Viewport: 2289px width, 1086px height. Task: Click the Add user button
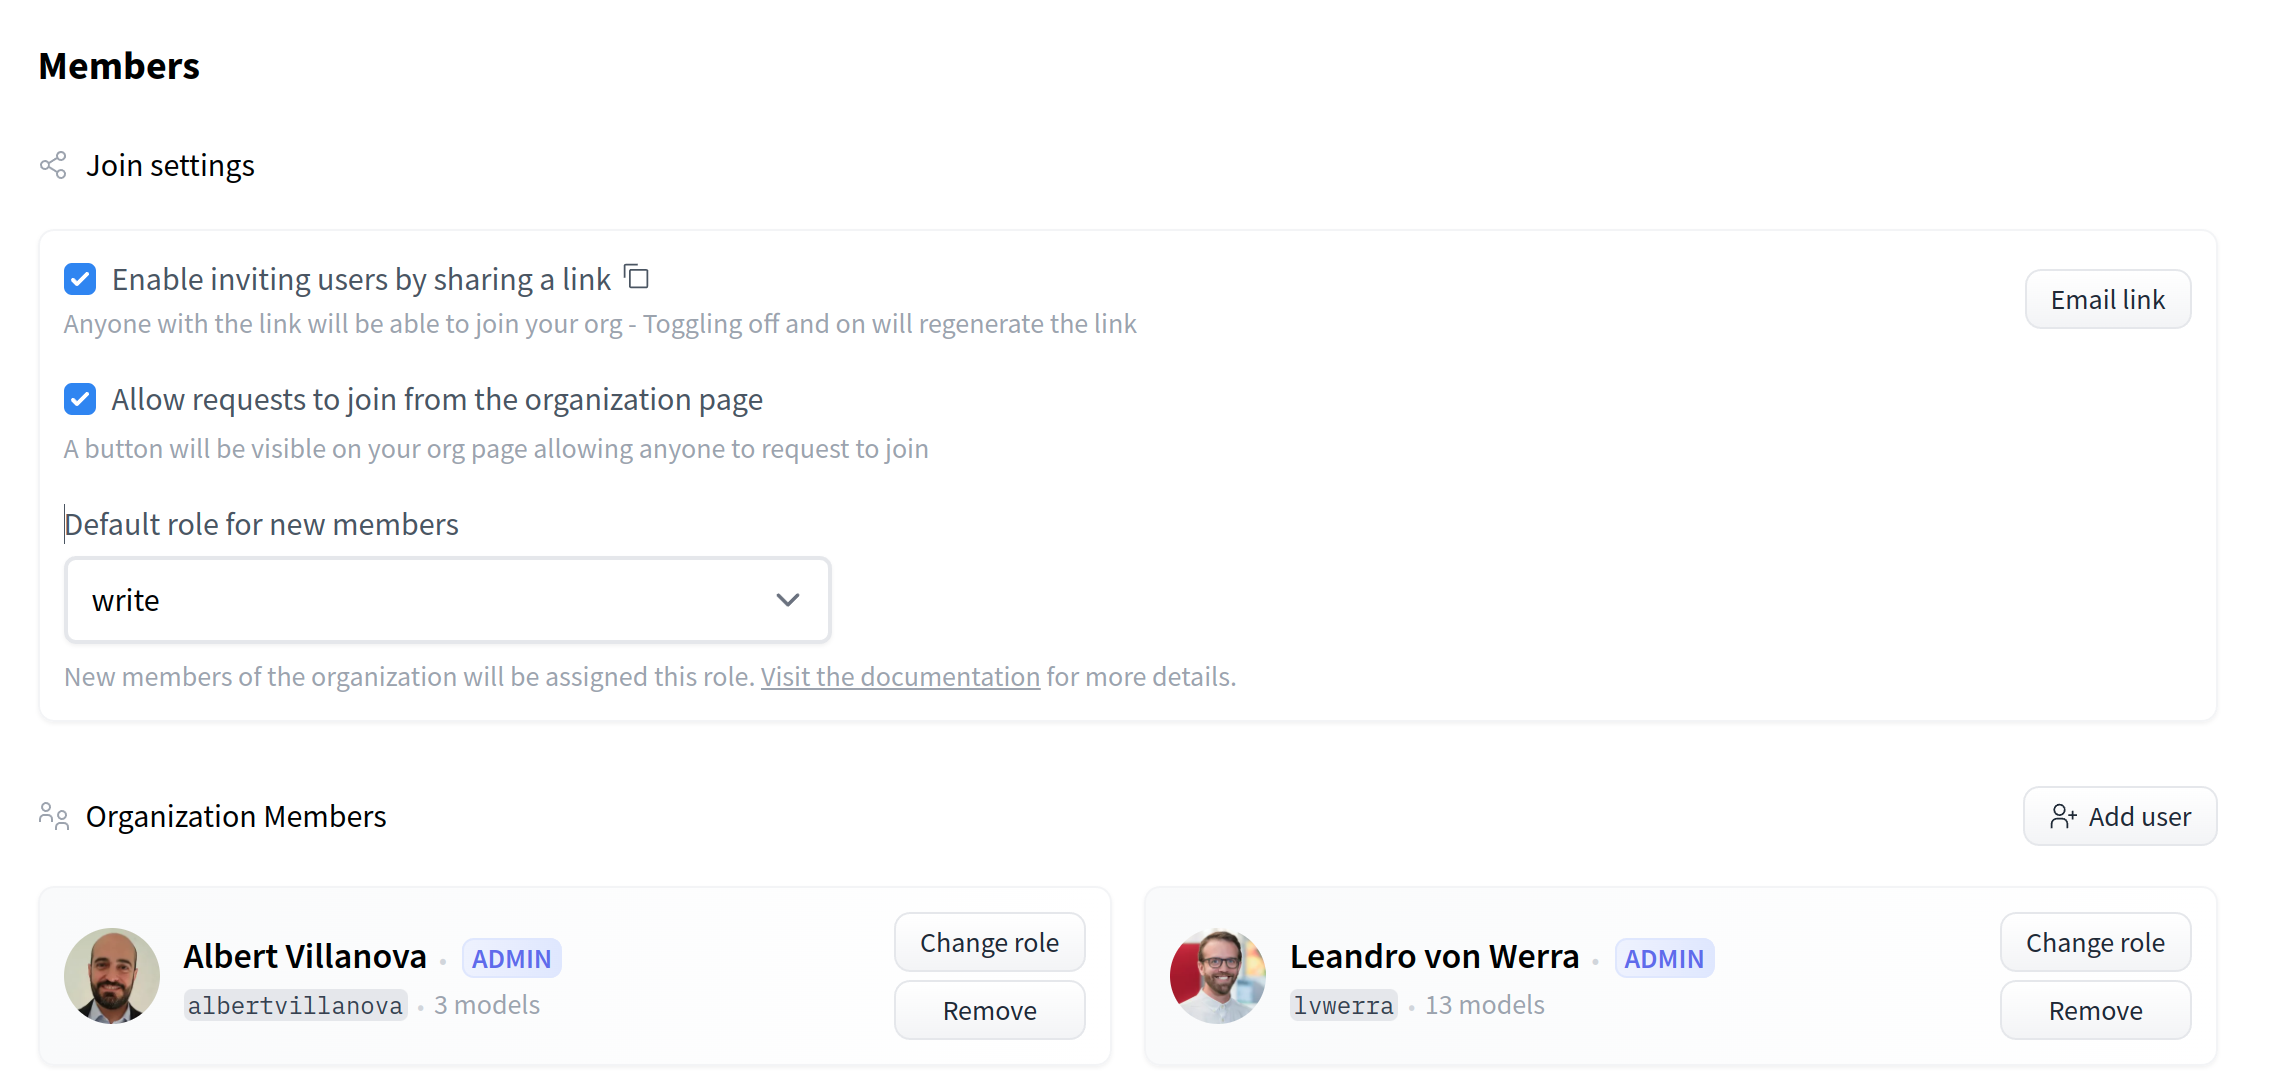pos(2119,816)
